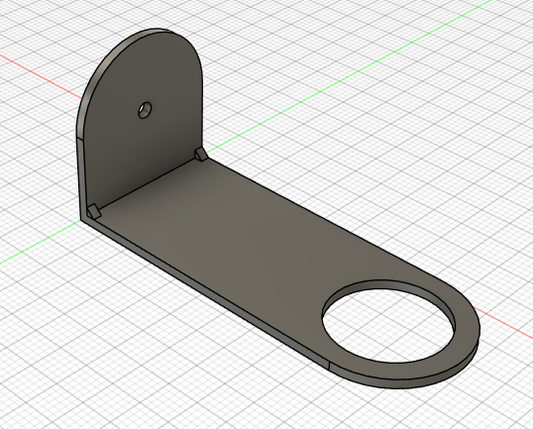Click the upright rounded plate's front face

[x=143, y=143]
